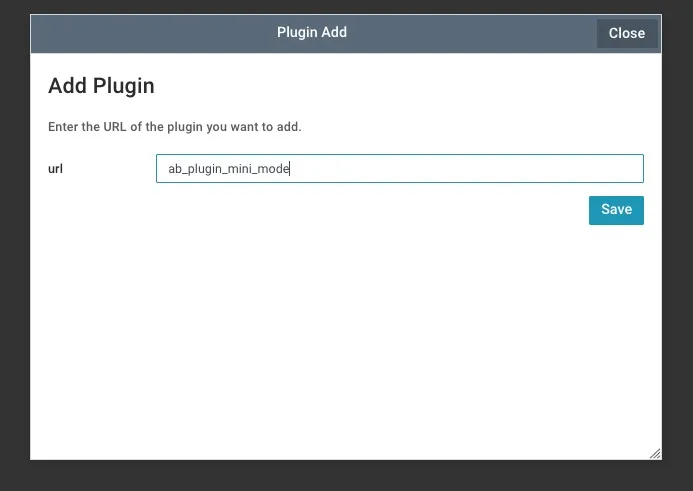The width and height of the screenshot is (693, 491).
Task: Click the dark backdrop left of dialog
Action: tap(14, 250)
